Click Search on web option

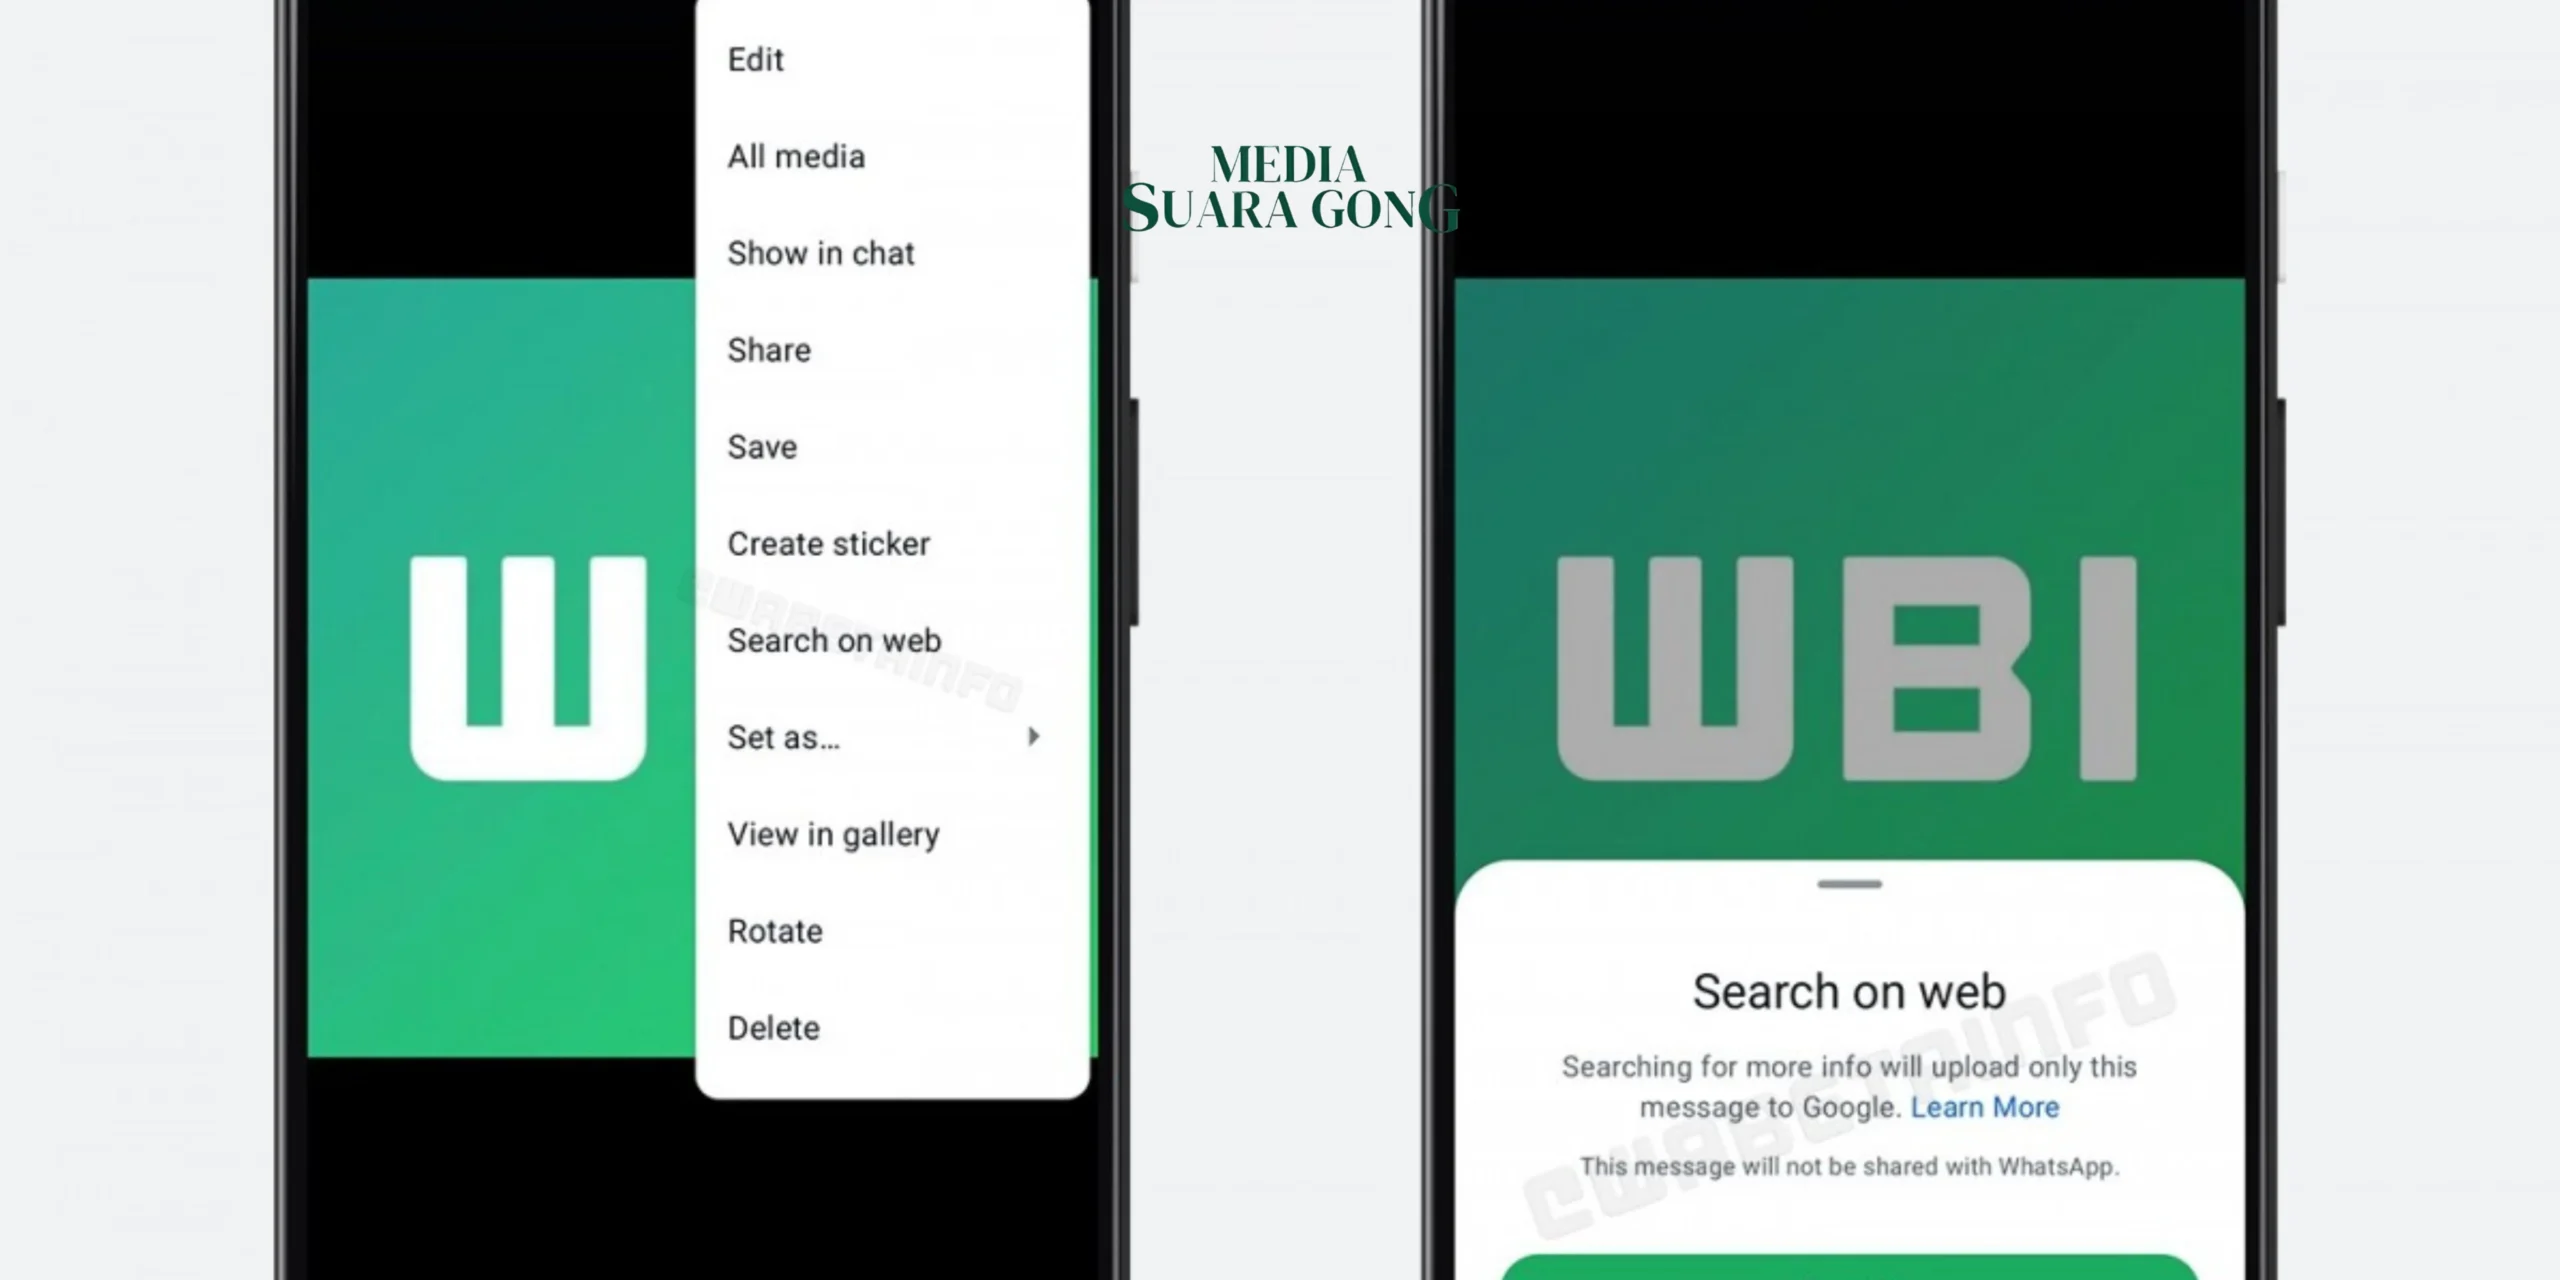pyautogui.click(x=834, y=640)
